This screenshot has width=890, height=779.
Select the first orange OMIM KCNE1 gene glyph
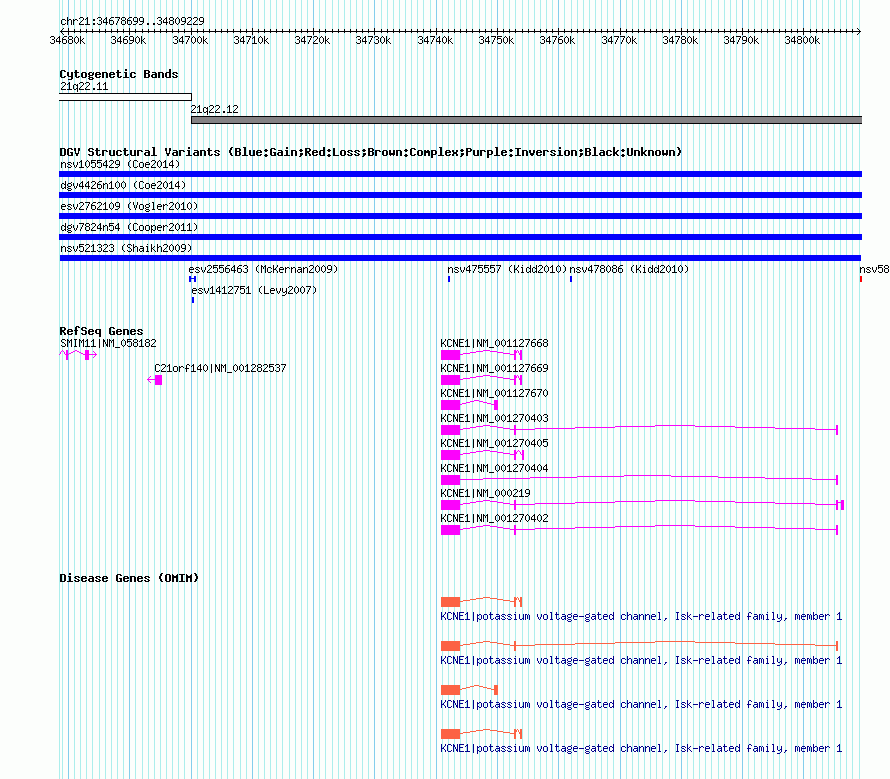pos(481,602)
